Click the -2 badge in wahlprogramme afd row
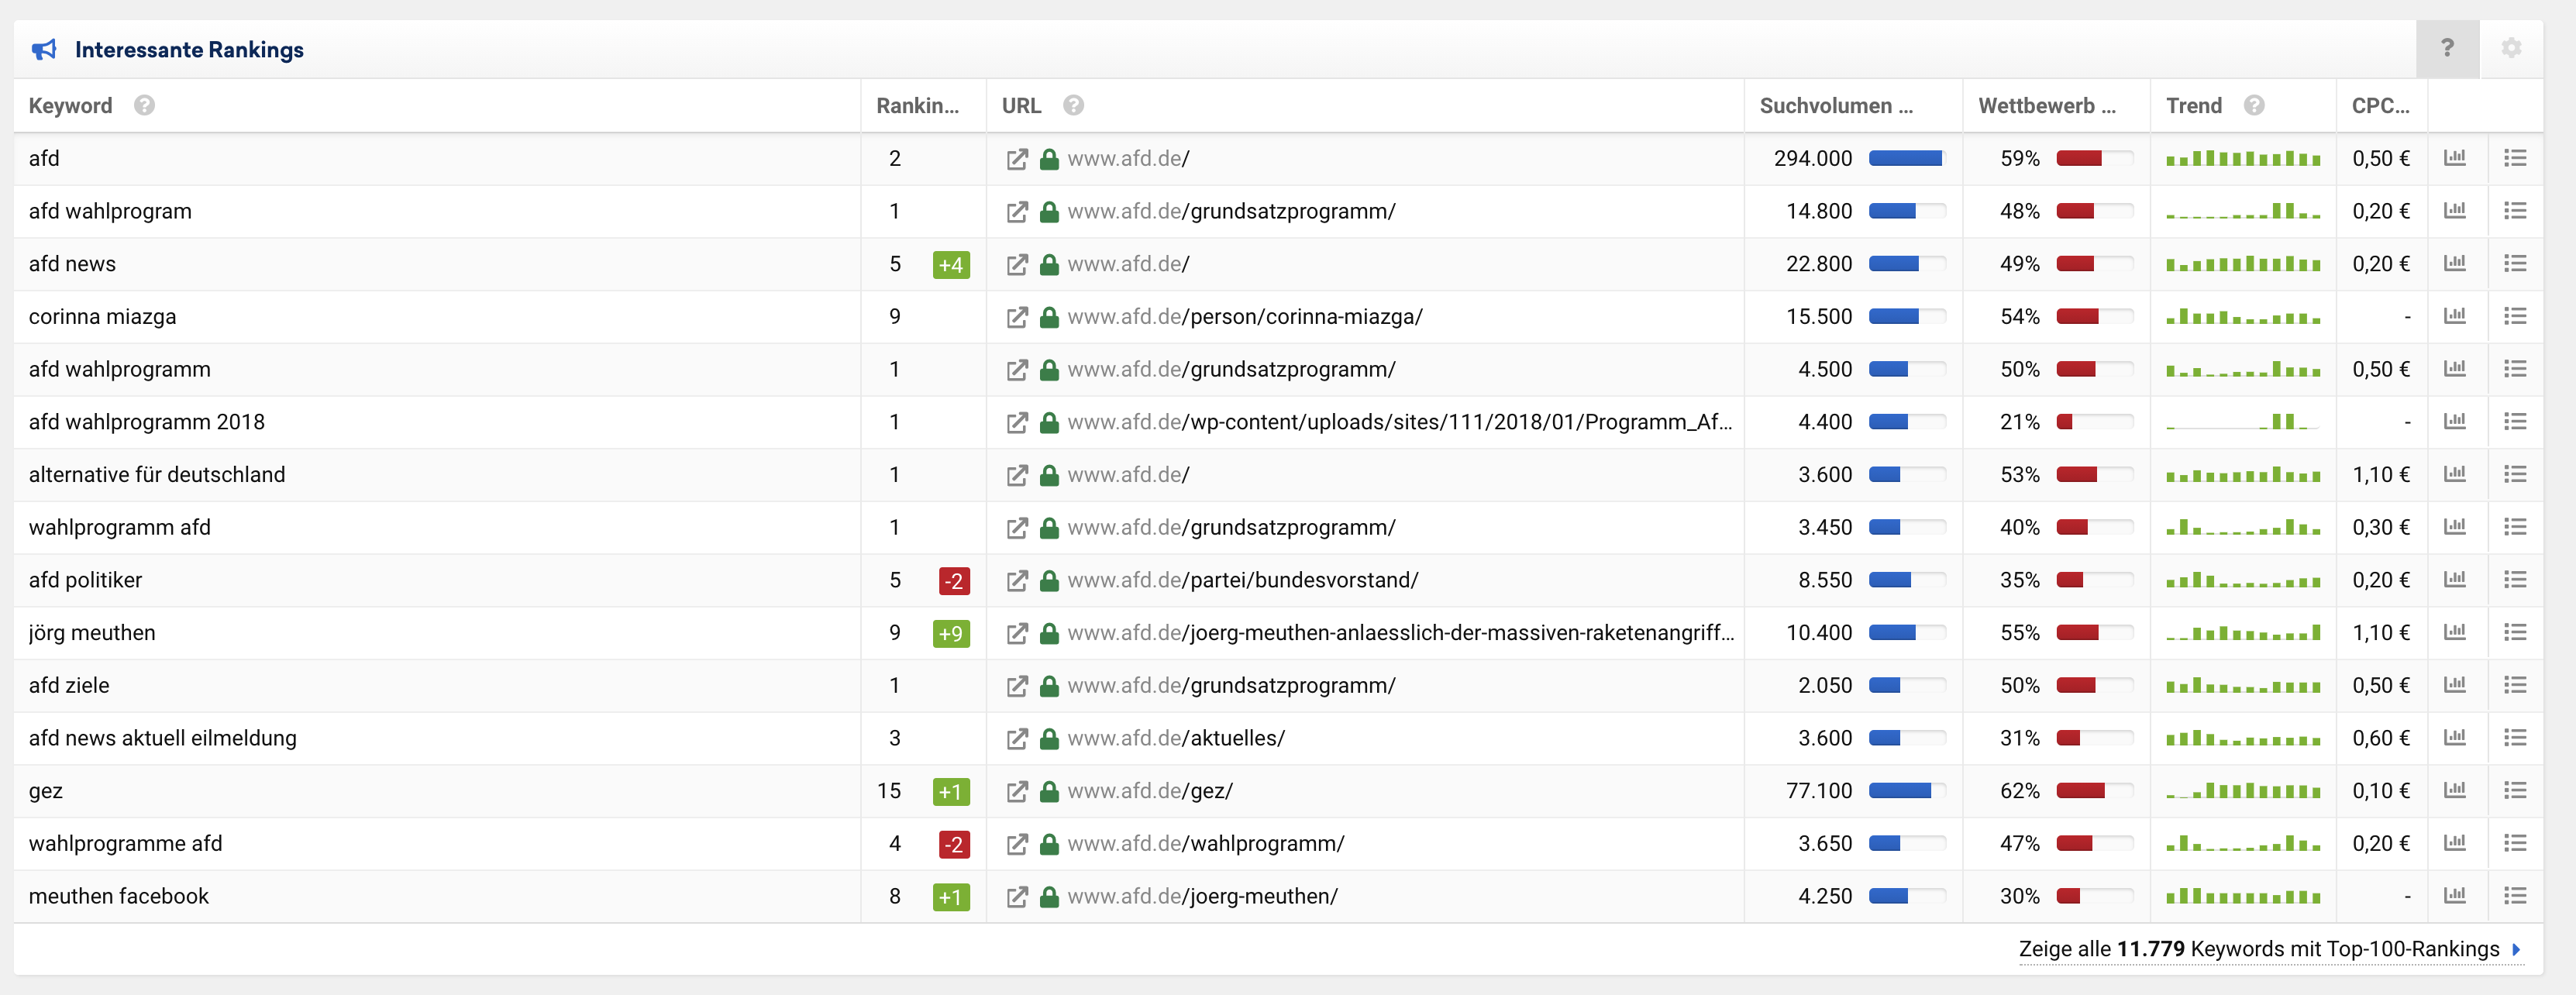Image resolution: width=2576 pixels, height=995 pixels. (954, 844)
